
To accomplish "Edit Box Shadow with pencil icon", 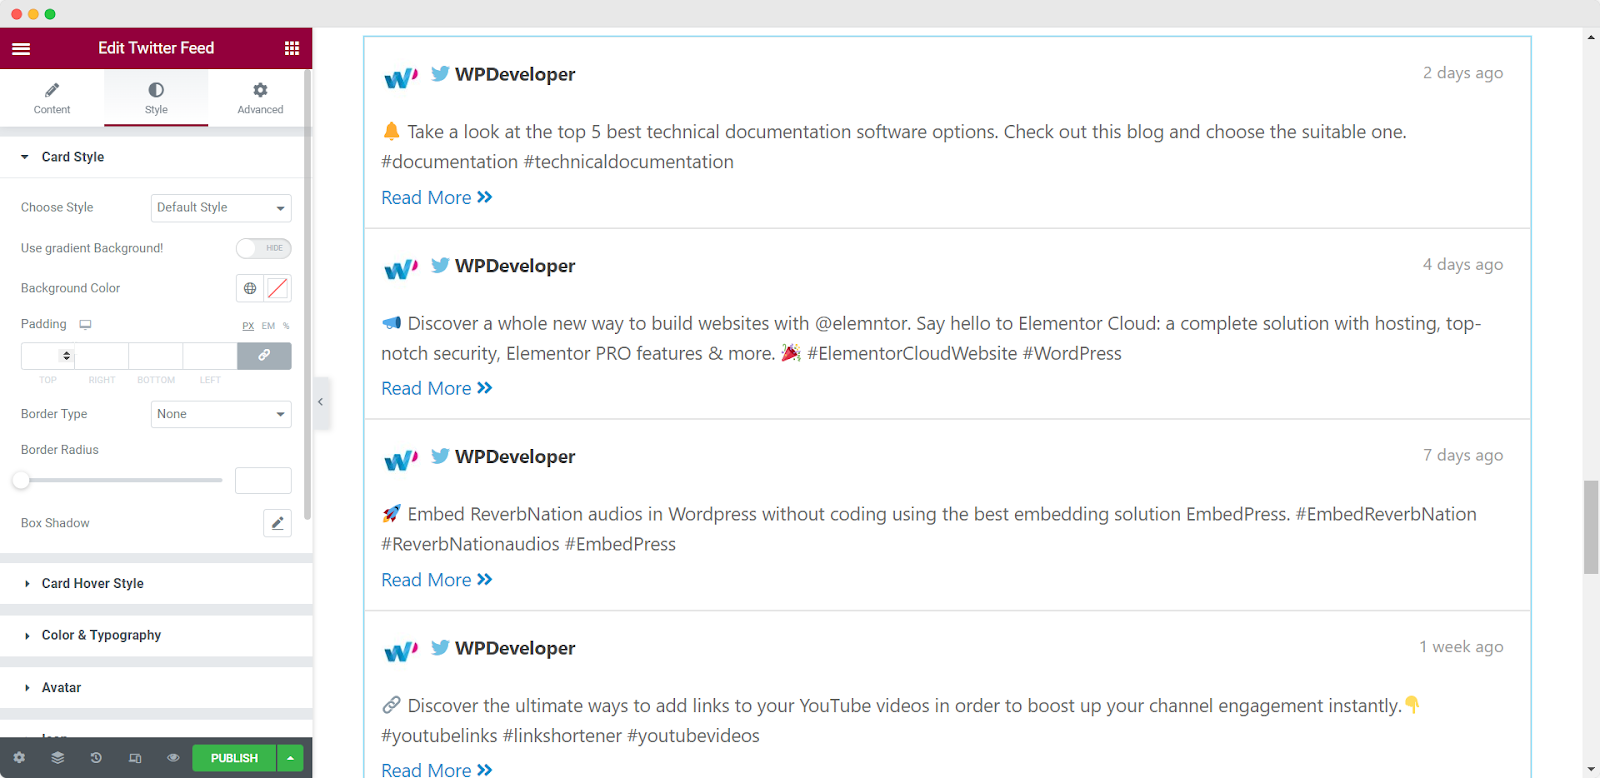I will pyautogui.click(x=277, y=523).
